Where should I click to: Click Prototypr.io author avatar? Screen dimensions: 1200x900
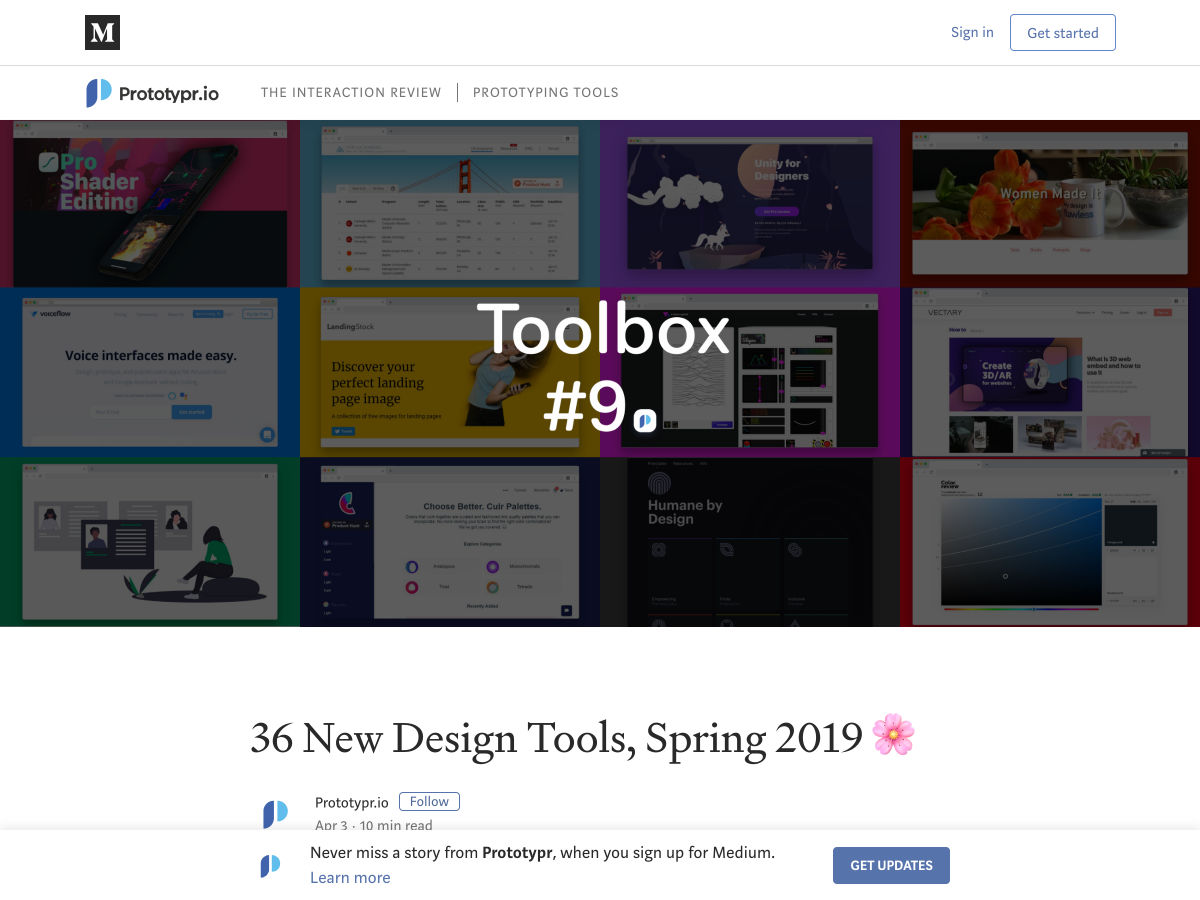275,814
